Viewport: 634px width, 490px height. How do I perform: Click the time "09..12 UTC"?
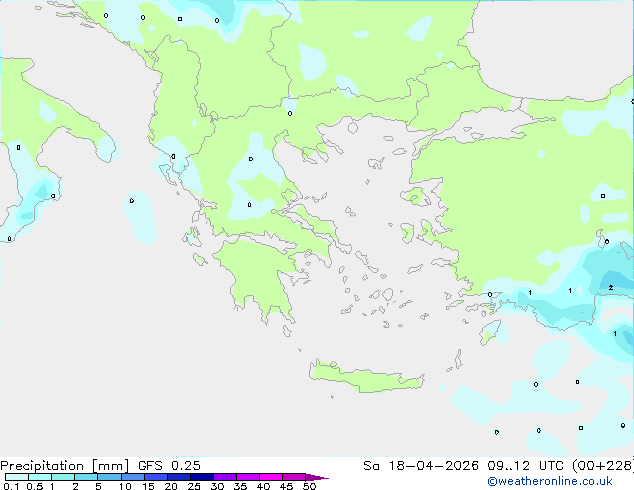[x=525, y=465]
